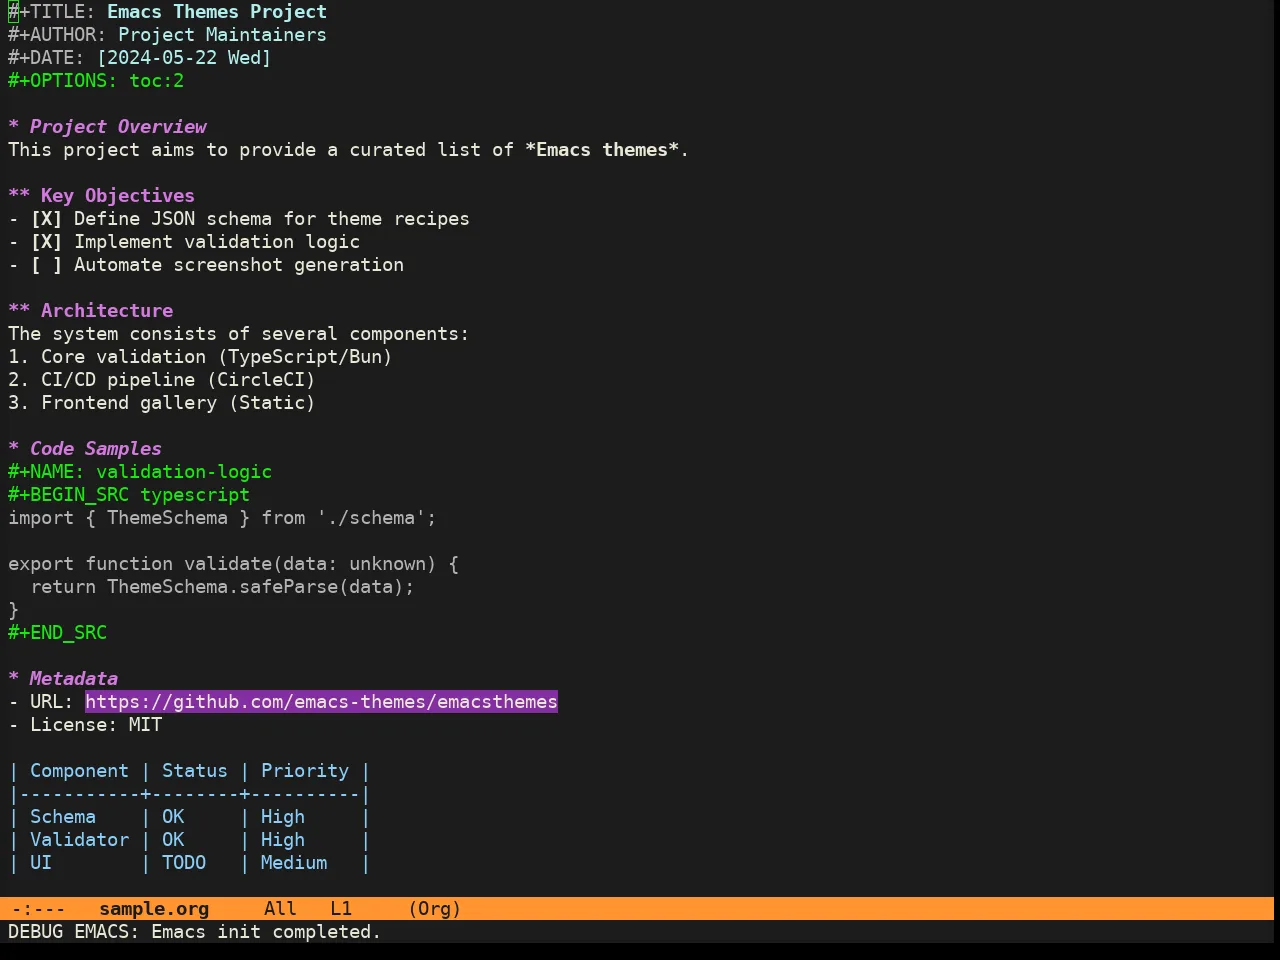Click the 'Component' table header cell
The image size is (1280, 960).
click(79, 771)
